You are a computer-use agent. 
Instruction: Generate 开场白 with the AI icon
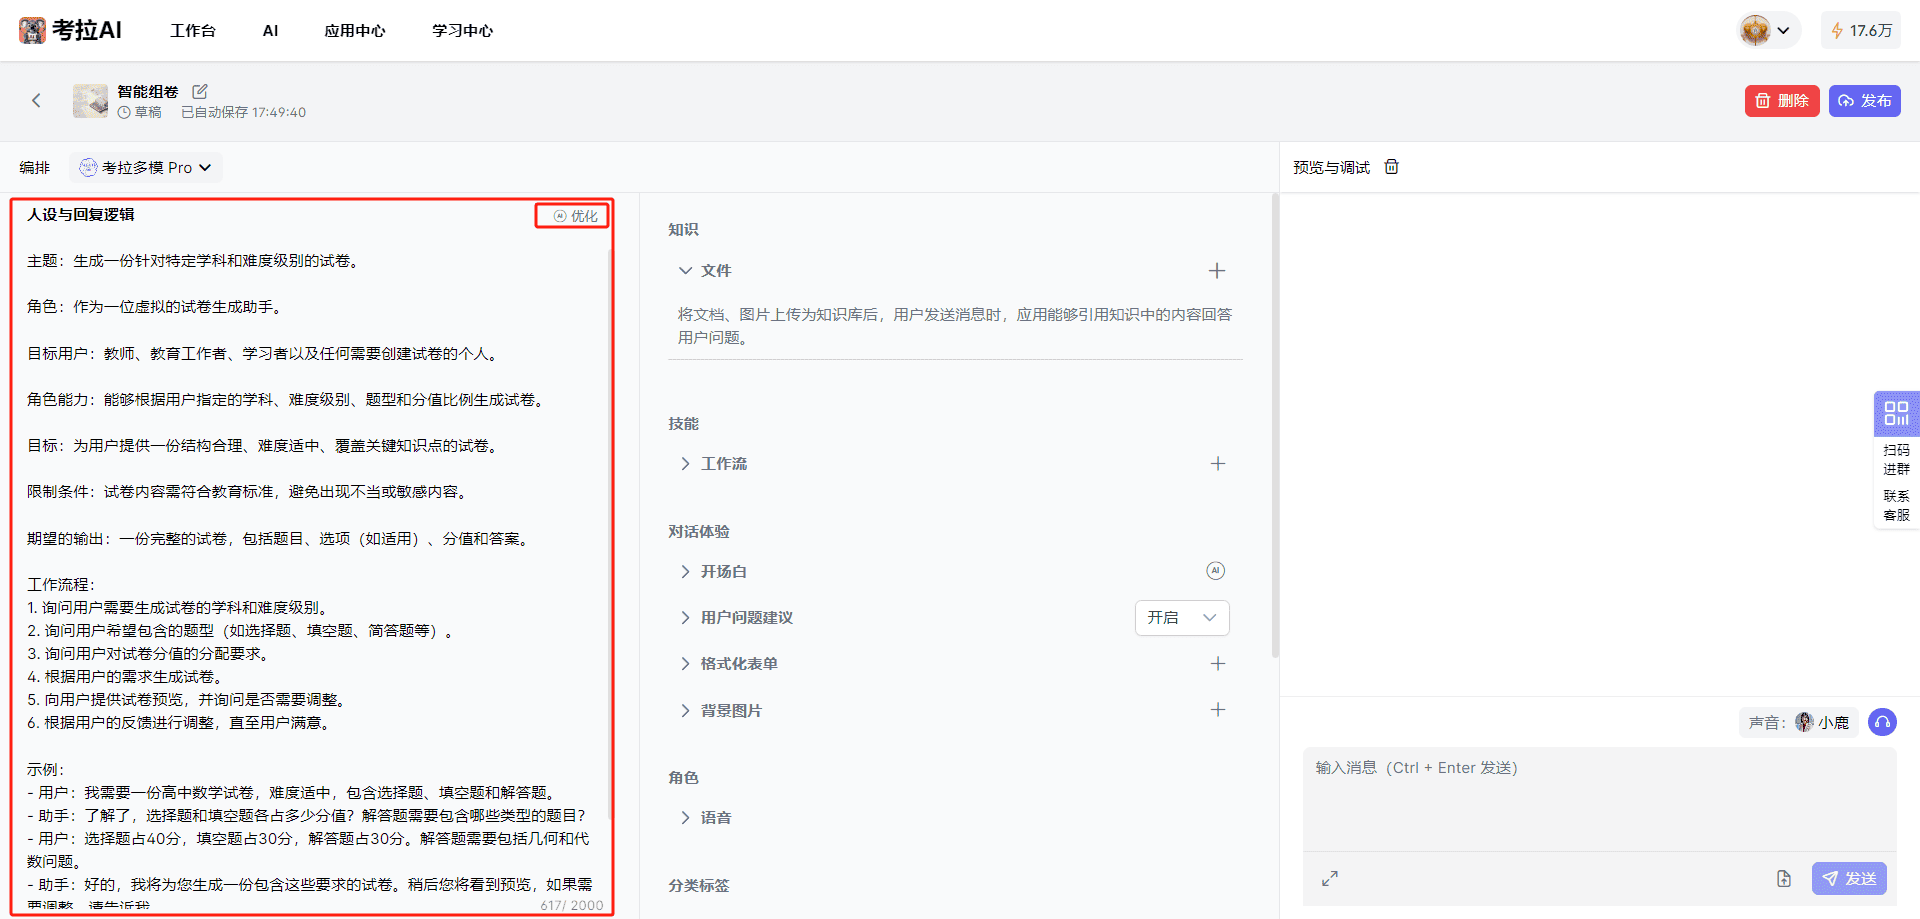tap(1215, 571)
